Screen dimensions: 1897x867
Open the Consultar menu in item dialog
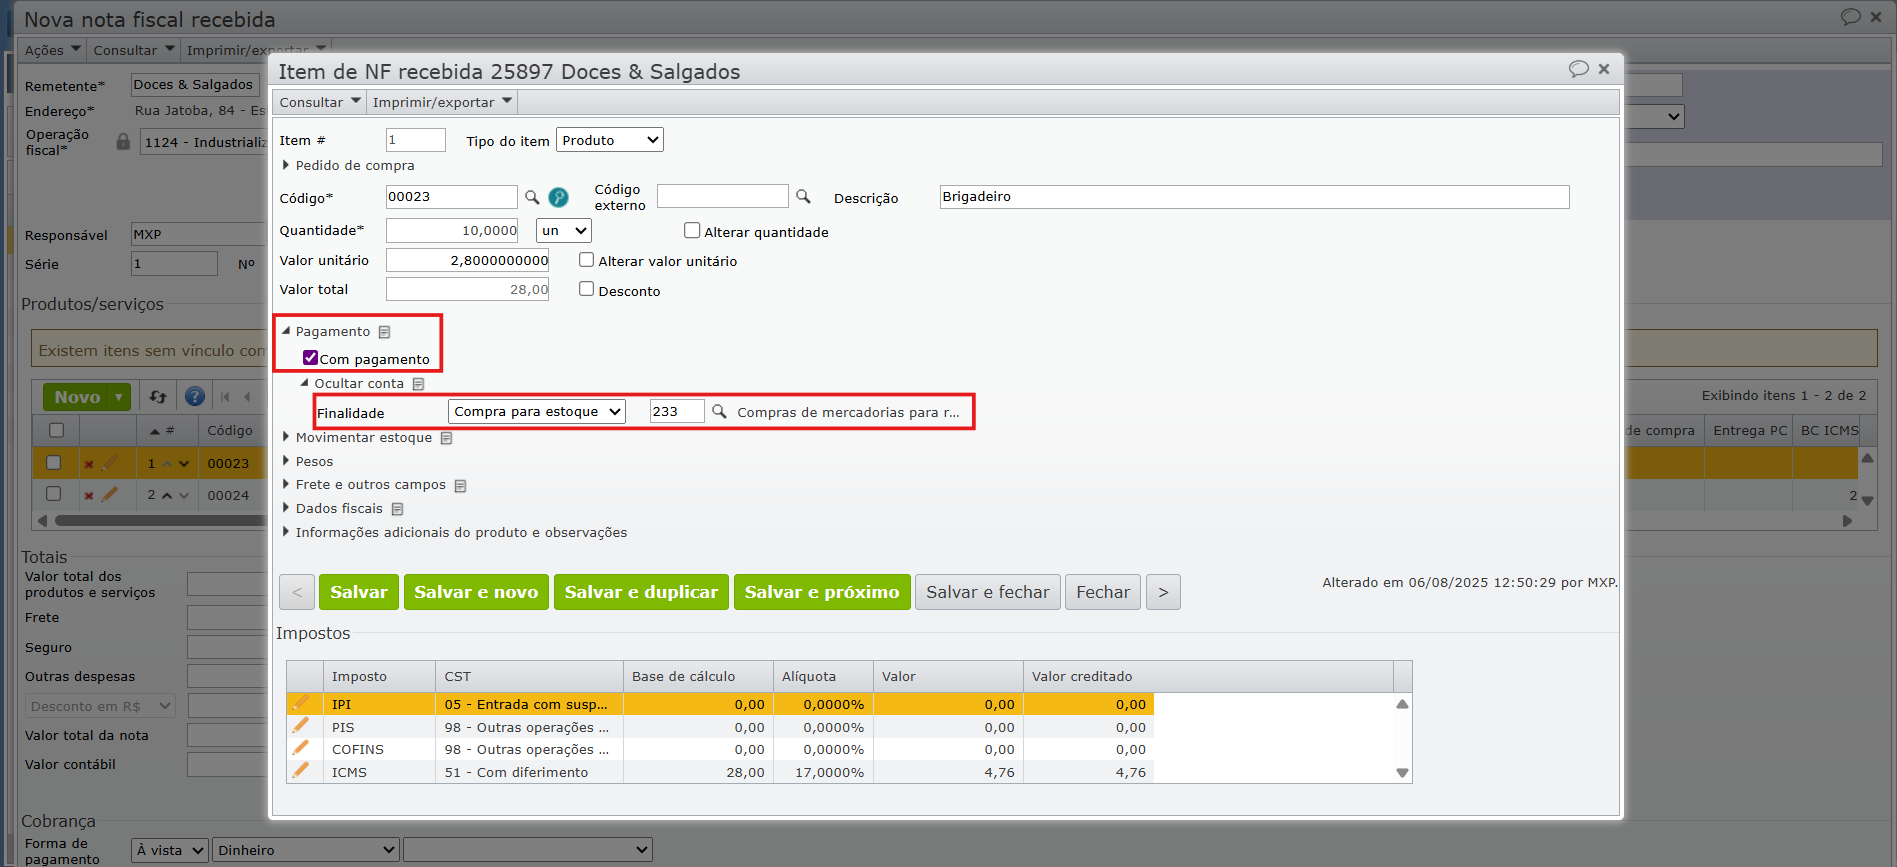320,102
